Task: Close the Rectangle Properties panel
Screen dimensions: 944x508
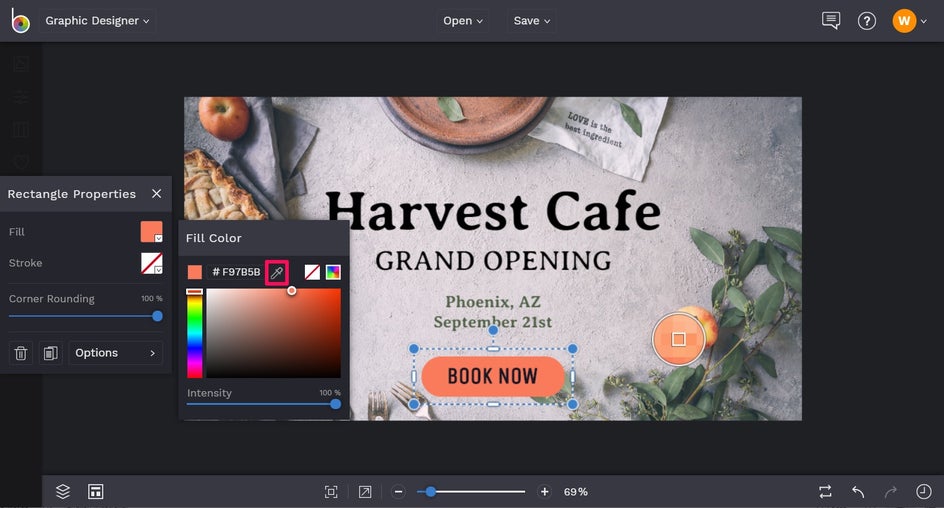Action: coord(157,193)
